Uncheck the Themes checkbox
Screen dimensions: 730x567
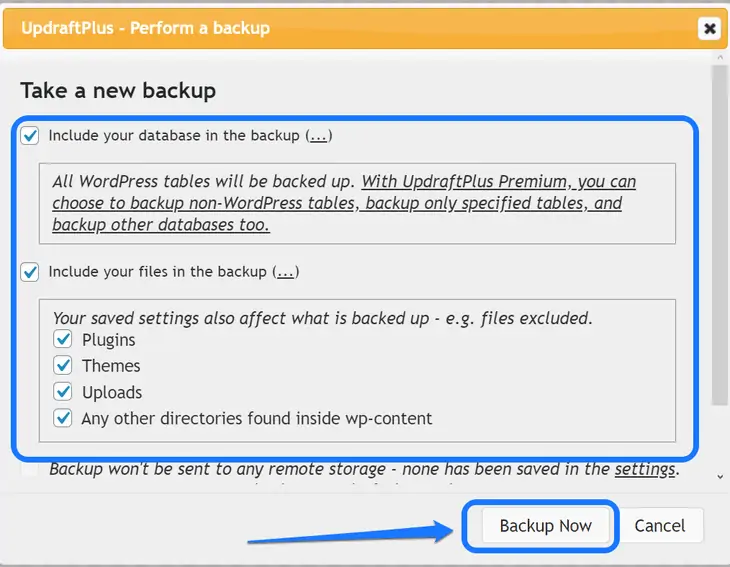point(63,366)
